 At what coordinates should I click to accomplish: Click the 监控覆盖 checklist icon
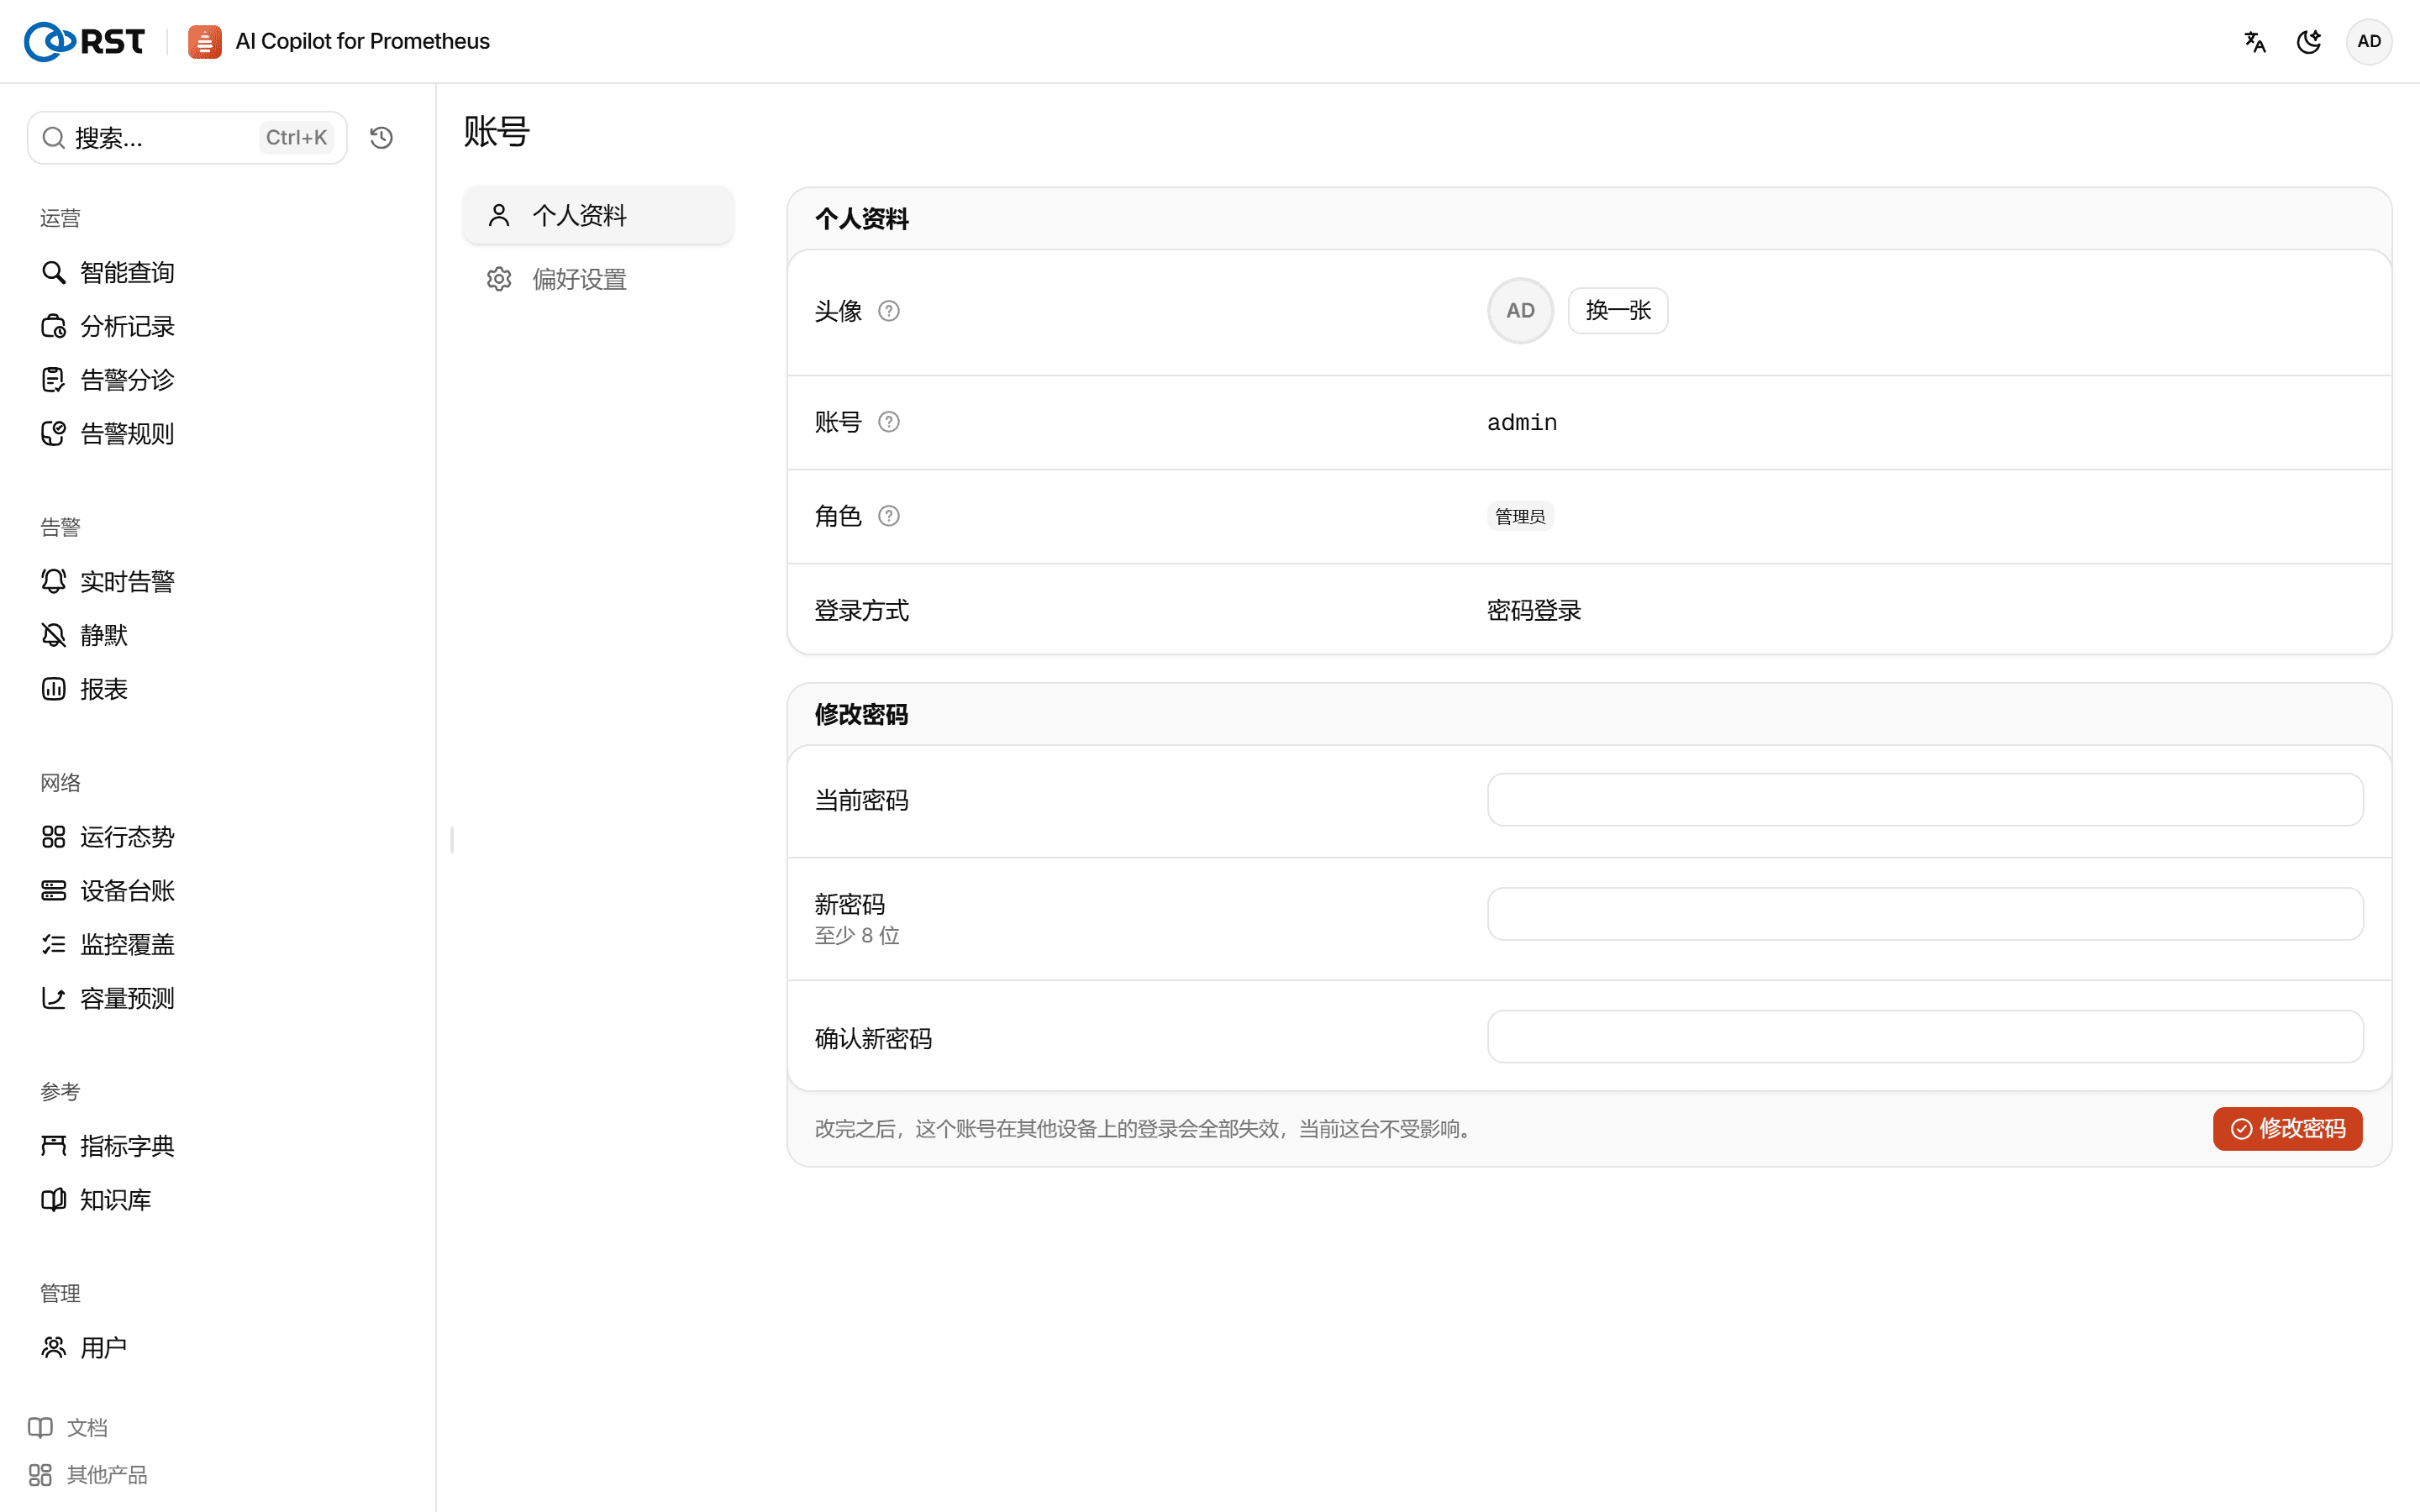(x=54, y=945)
